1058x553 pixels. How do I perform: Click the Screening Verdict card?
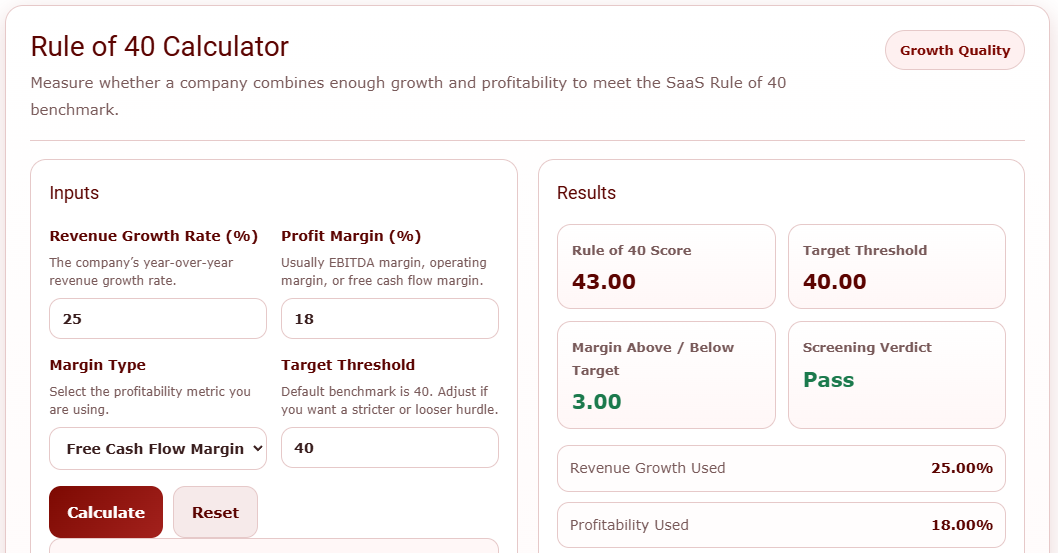[x=896, y=375]
